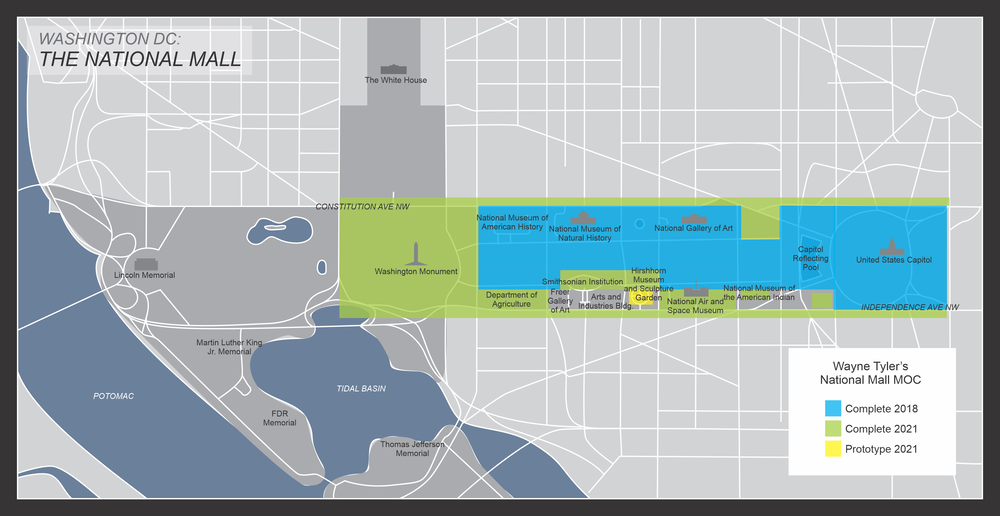Click 'WASHINGTON DC:' heading text
This screenshot has height=516, width=1000.
click(110, 38)
